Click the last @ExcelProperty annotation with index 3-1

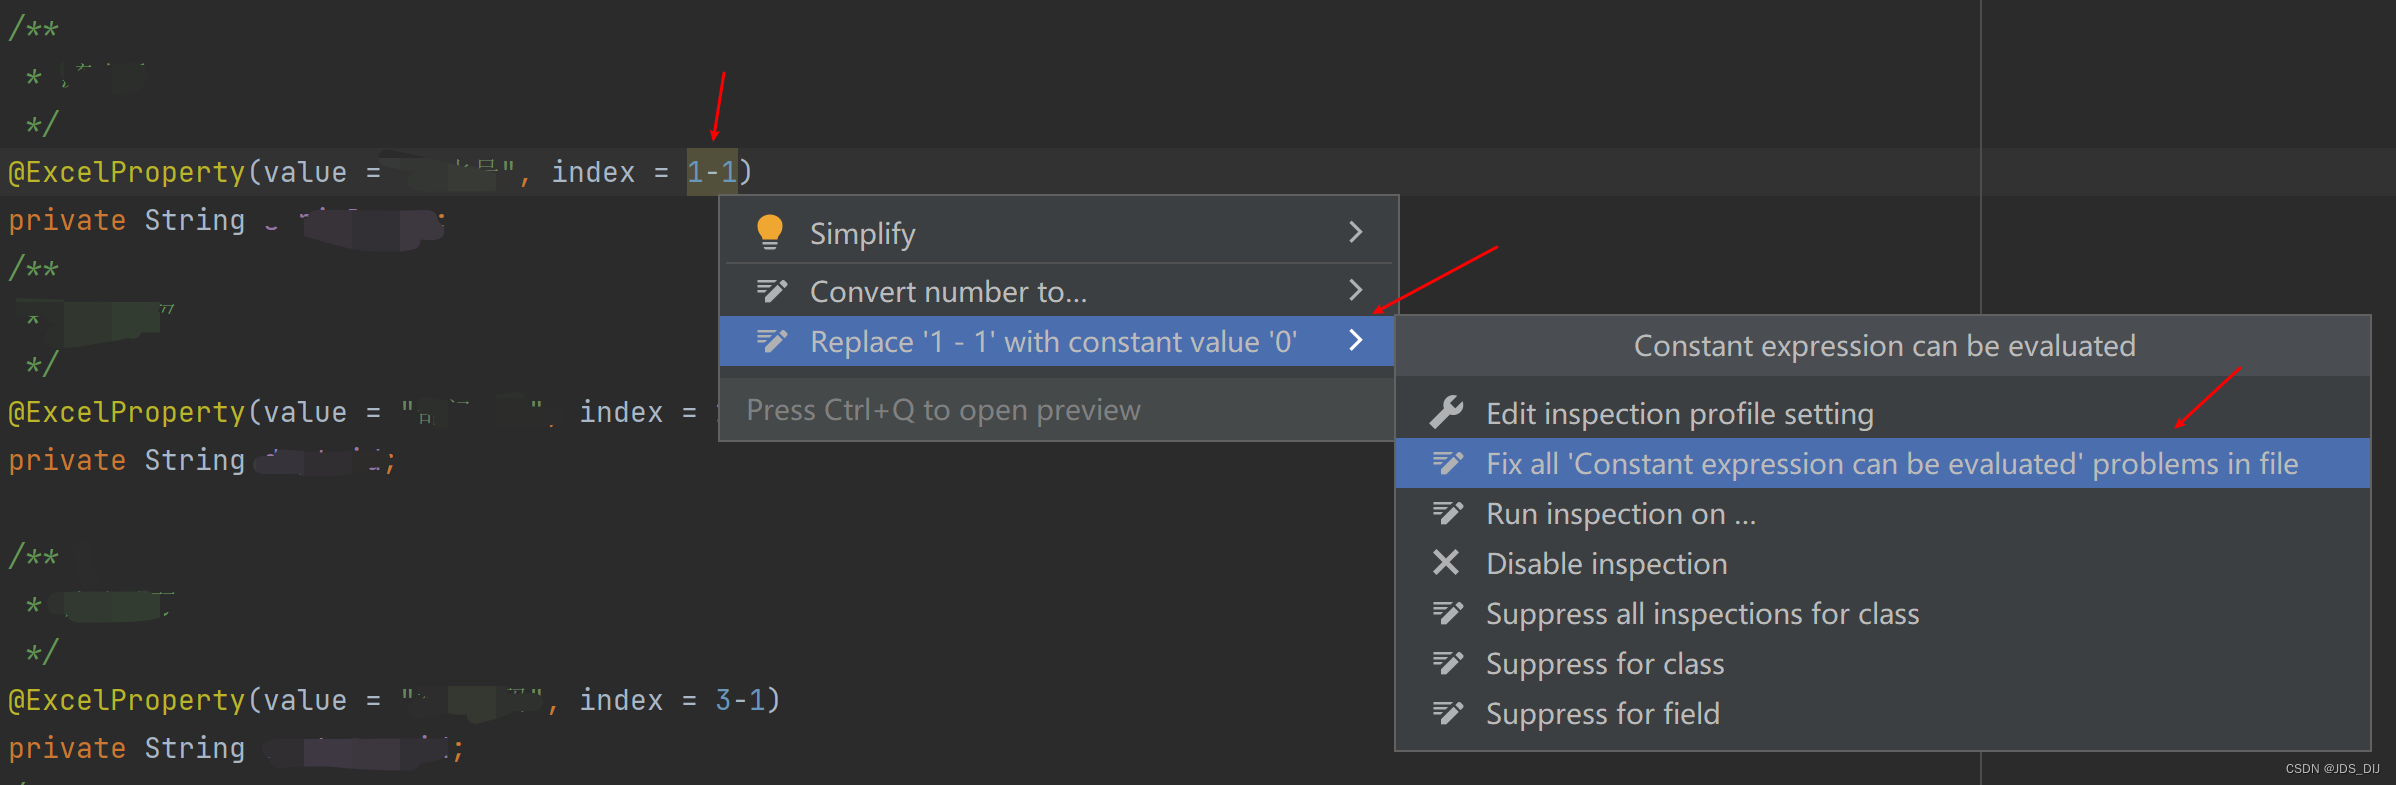[x=127, y=700]
